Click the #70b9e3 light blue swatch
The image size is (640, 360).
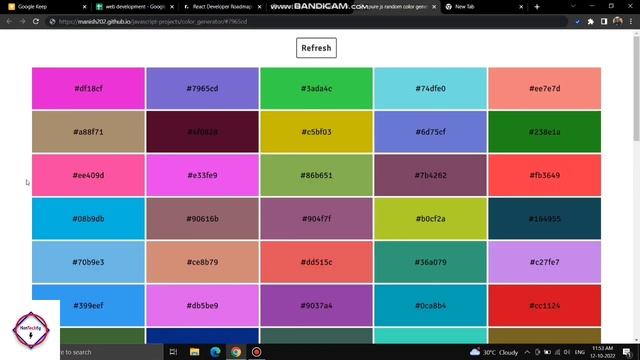click(x=88, y=262)
